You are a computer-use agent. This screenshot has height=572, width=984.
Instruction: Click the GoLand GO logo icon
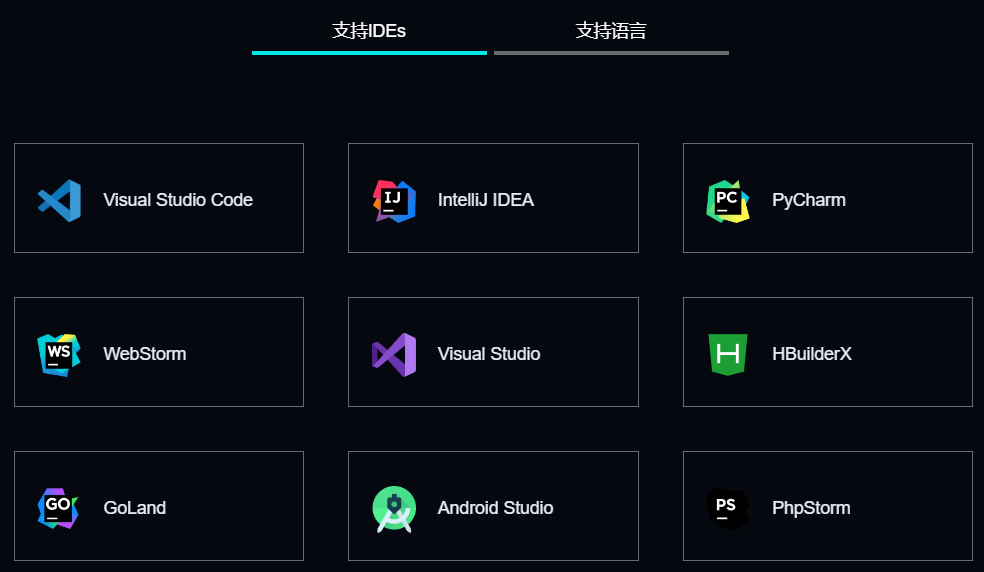58,508
